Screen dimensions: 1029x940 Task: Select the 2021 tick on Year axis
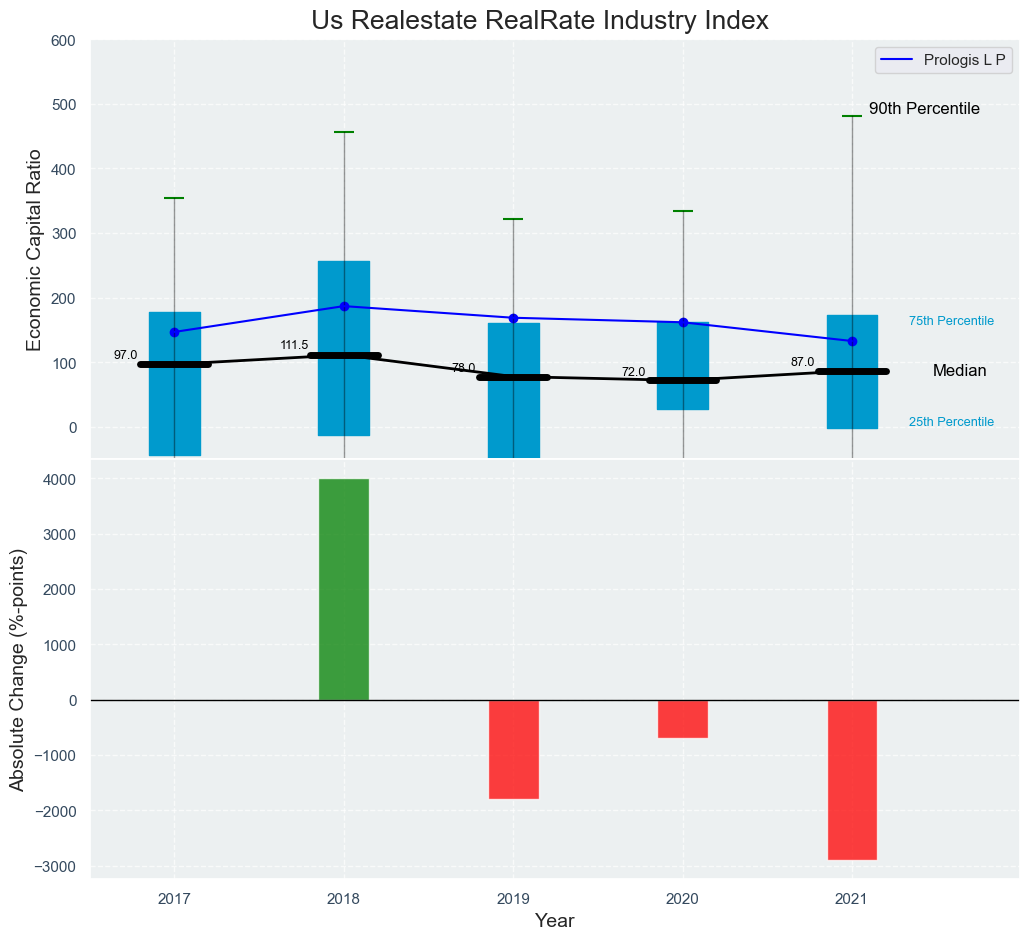(x=852, y=899)
